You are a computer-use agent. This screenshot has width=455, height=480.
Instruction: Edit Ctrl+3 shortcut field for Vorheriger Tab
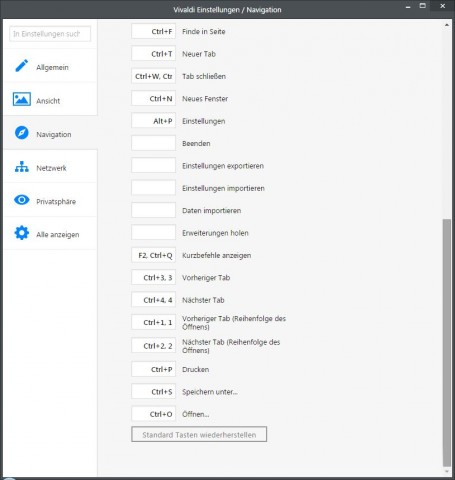[153, 278]
